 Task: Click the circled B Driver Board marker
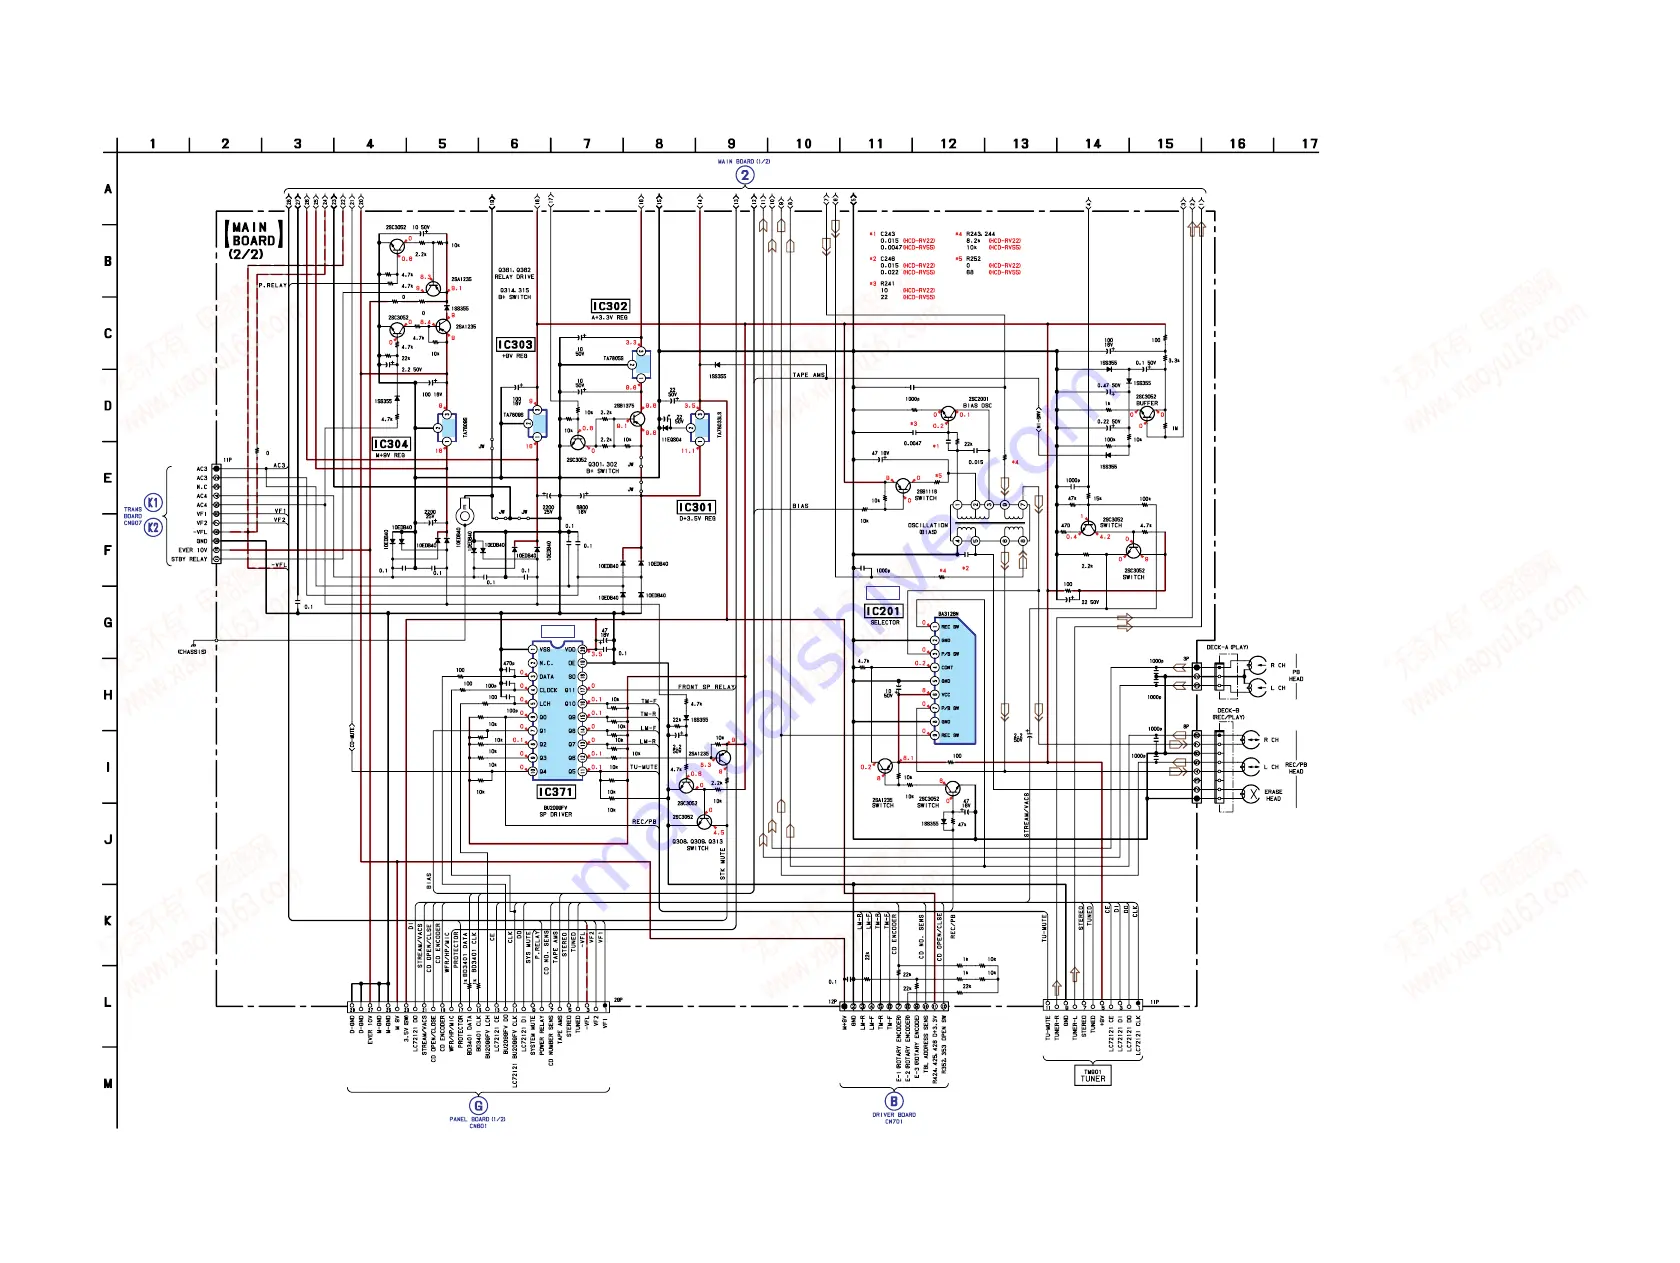894,1101
